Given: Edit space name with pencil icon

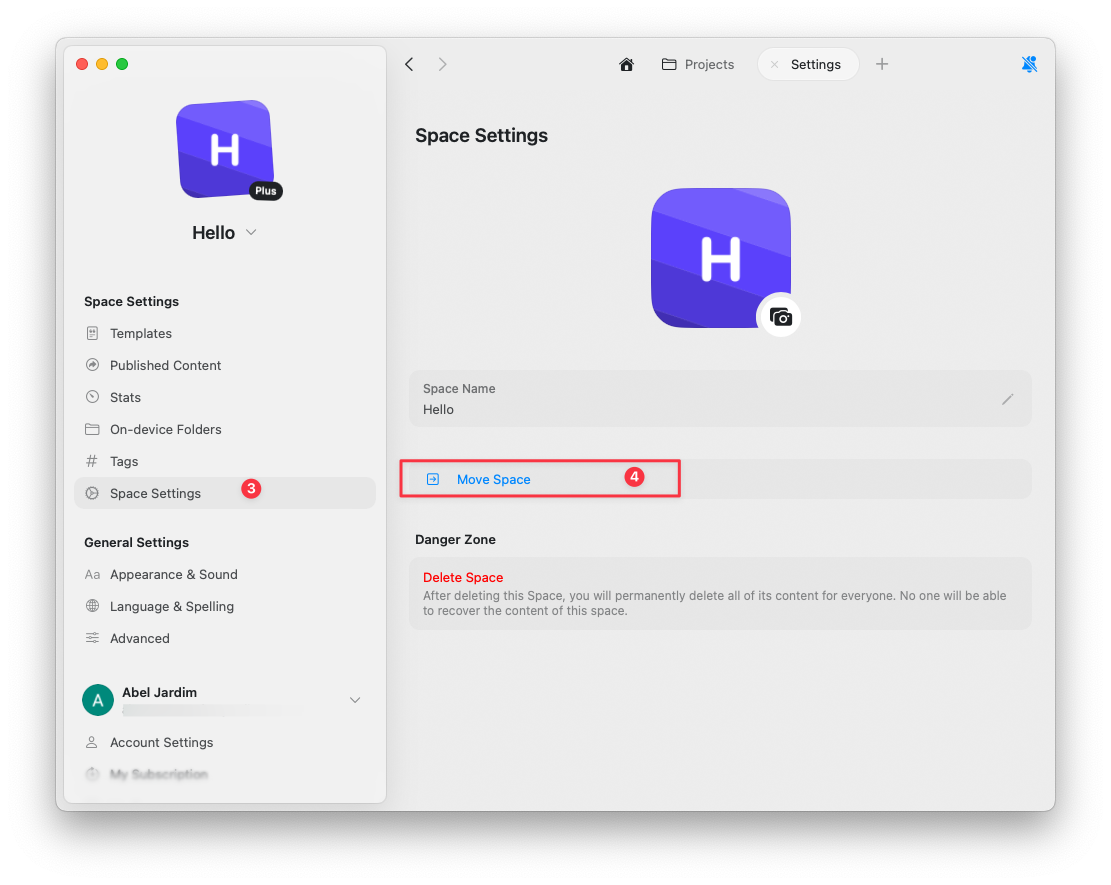Looking at the screenshot, I should pyautogui.click(x=1008, y=400).
